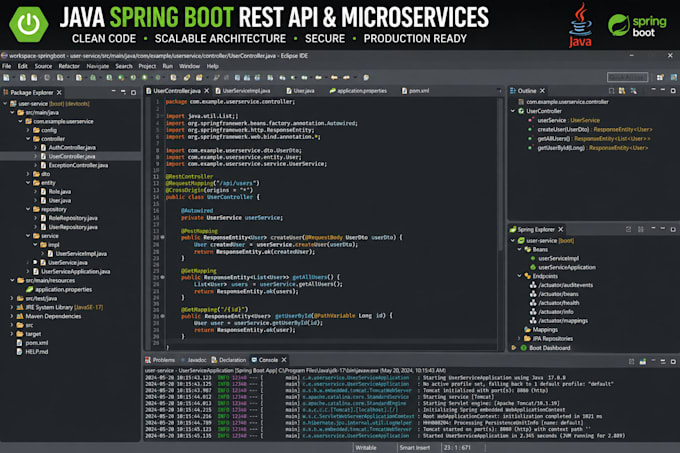Open the Refactor menu
Screen dimensions: 680x453
69,66
